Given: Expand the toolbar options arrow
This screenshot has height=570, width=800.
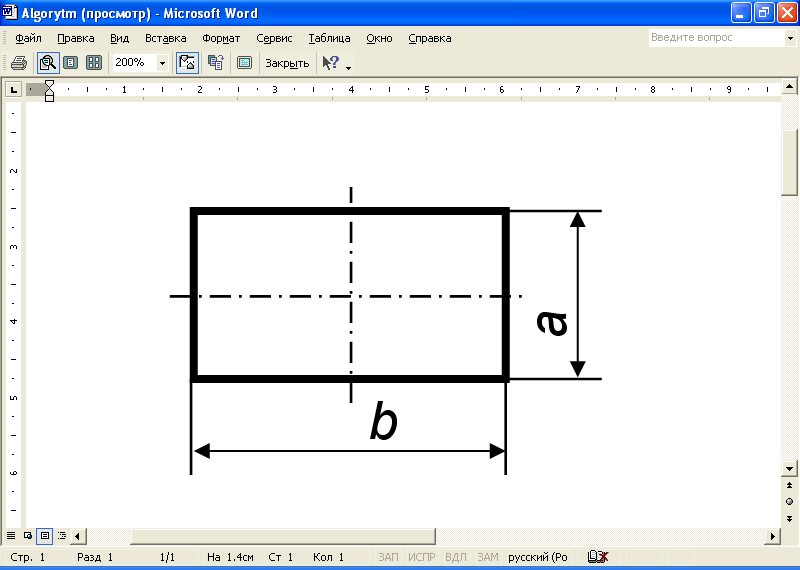Looking at the screenshot, I should click(348, 67).
